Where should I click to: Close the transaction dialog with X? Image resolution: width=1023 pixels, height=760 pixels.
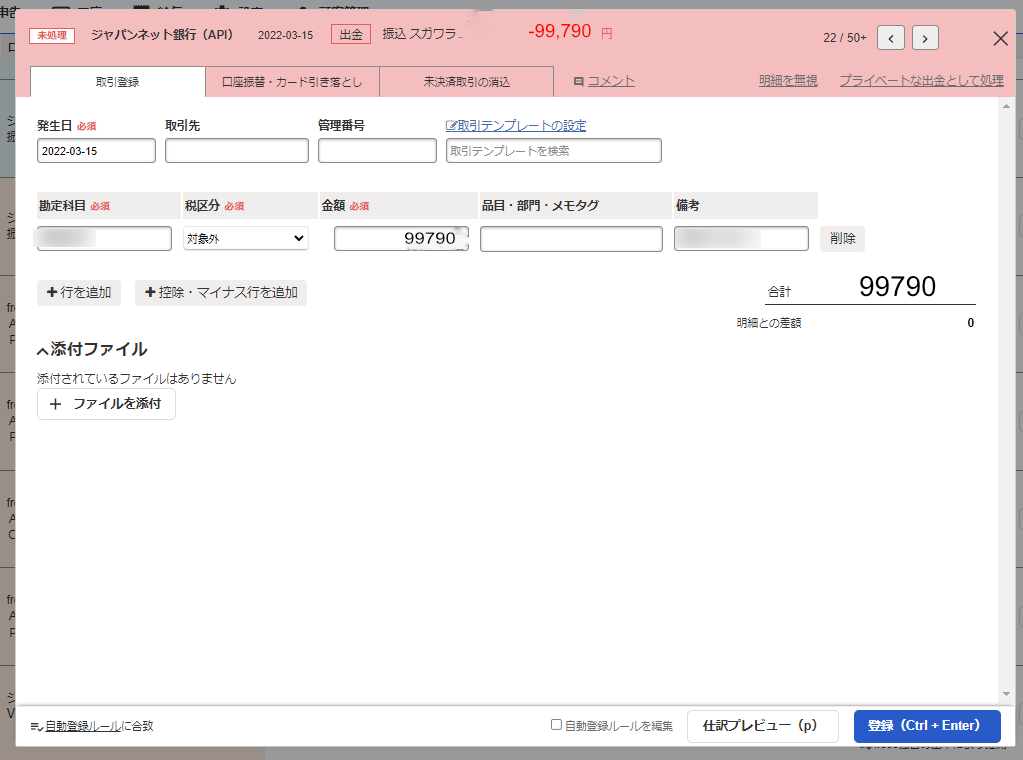tap(1000, 38)
